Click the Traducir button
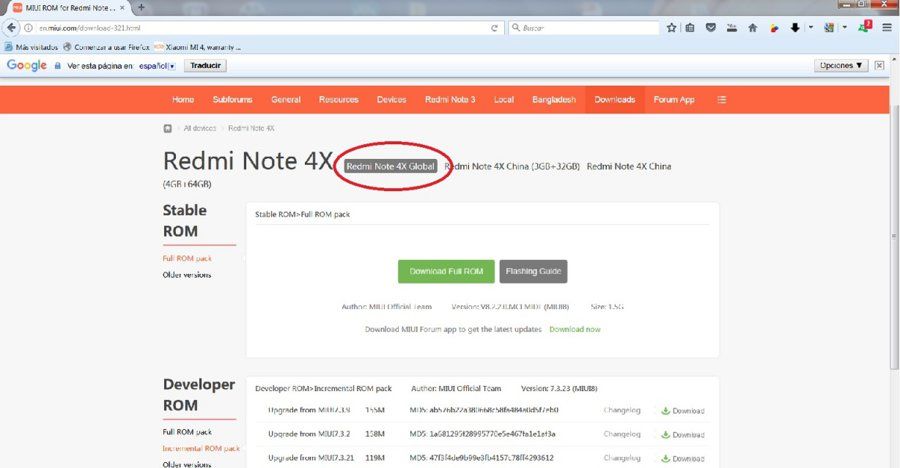This screenshot has height=468, width=900. [x=205, y=65]
